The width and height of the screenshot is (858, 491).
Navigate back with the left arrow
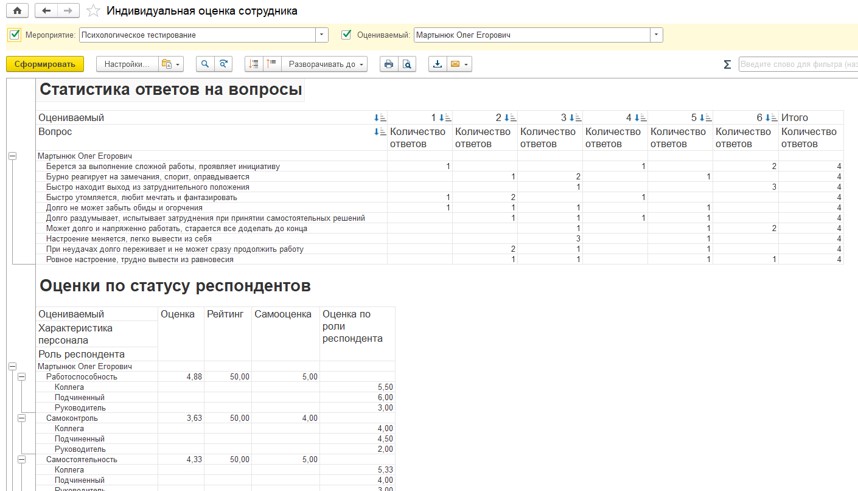[x=46, y=10]
